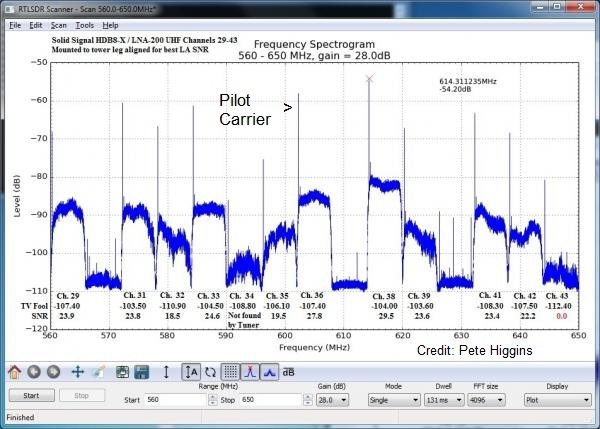Toggle the peak marker button
This screenshot has height=429, width=600.
click(249, 371)
